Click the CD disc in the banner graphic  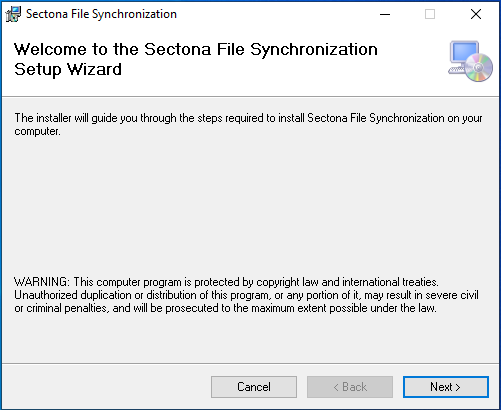click(x=479, y=68)
